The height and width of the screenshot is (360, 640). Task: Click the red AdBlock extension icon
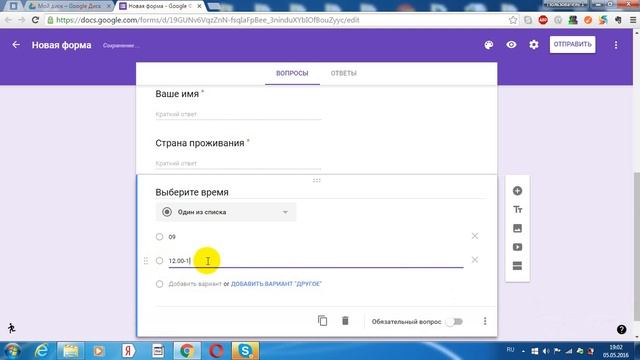pyautogui.click(x=543, y=20)
